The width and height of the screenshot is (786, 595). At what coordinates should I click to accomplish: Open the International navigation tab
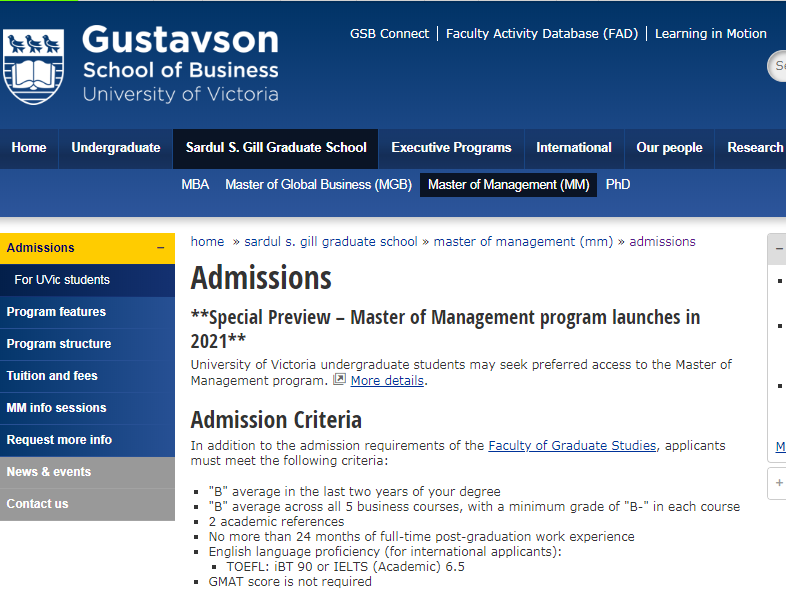[574, 148]
